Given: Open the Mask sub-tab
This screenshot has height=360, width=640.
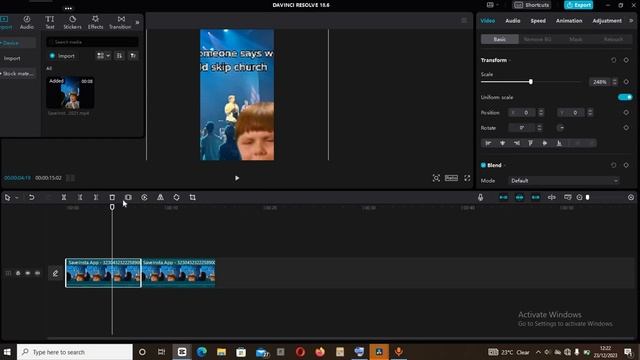Looking at the screenshot, I should coord(576,39).
